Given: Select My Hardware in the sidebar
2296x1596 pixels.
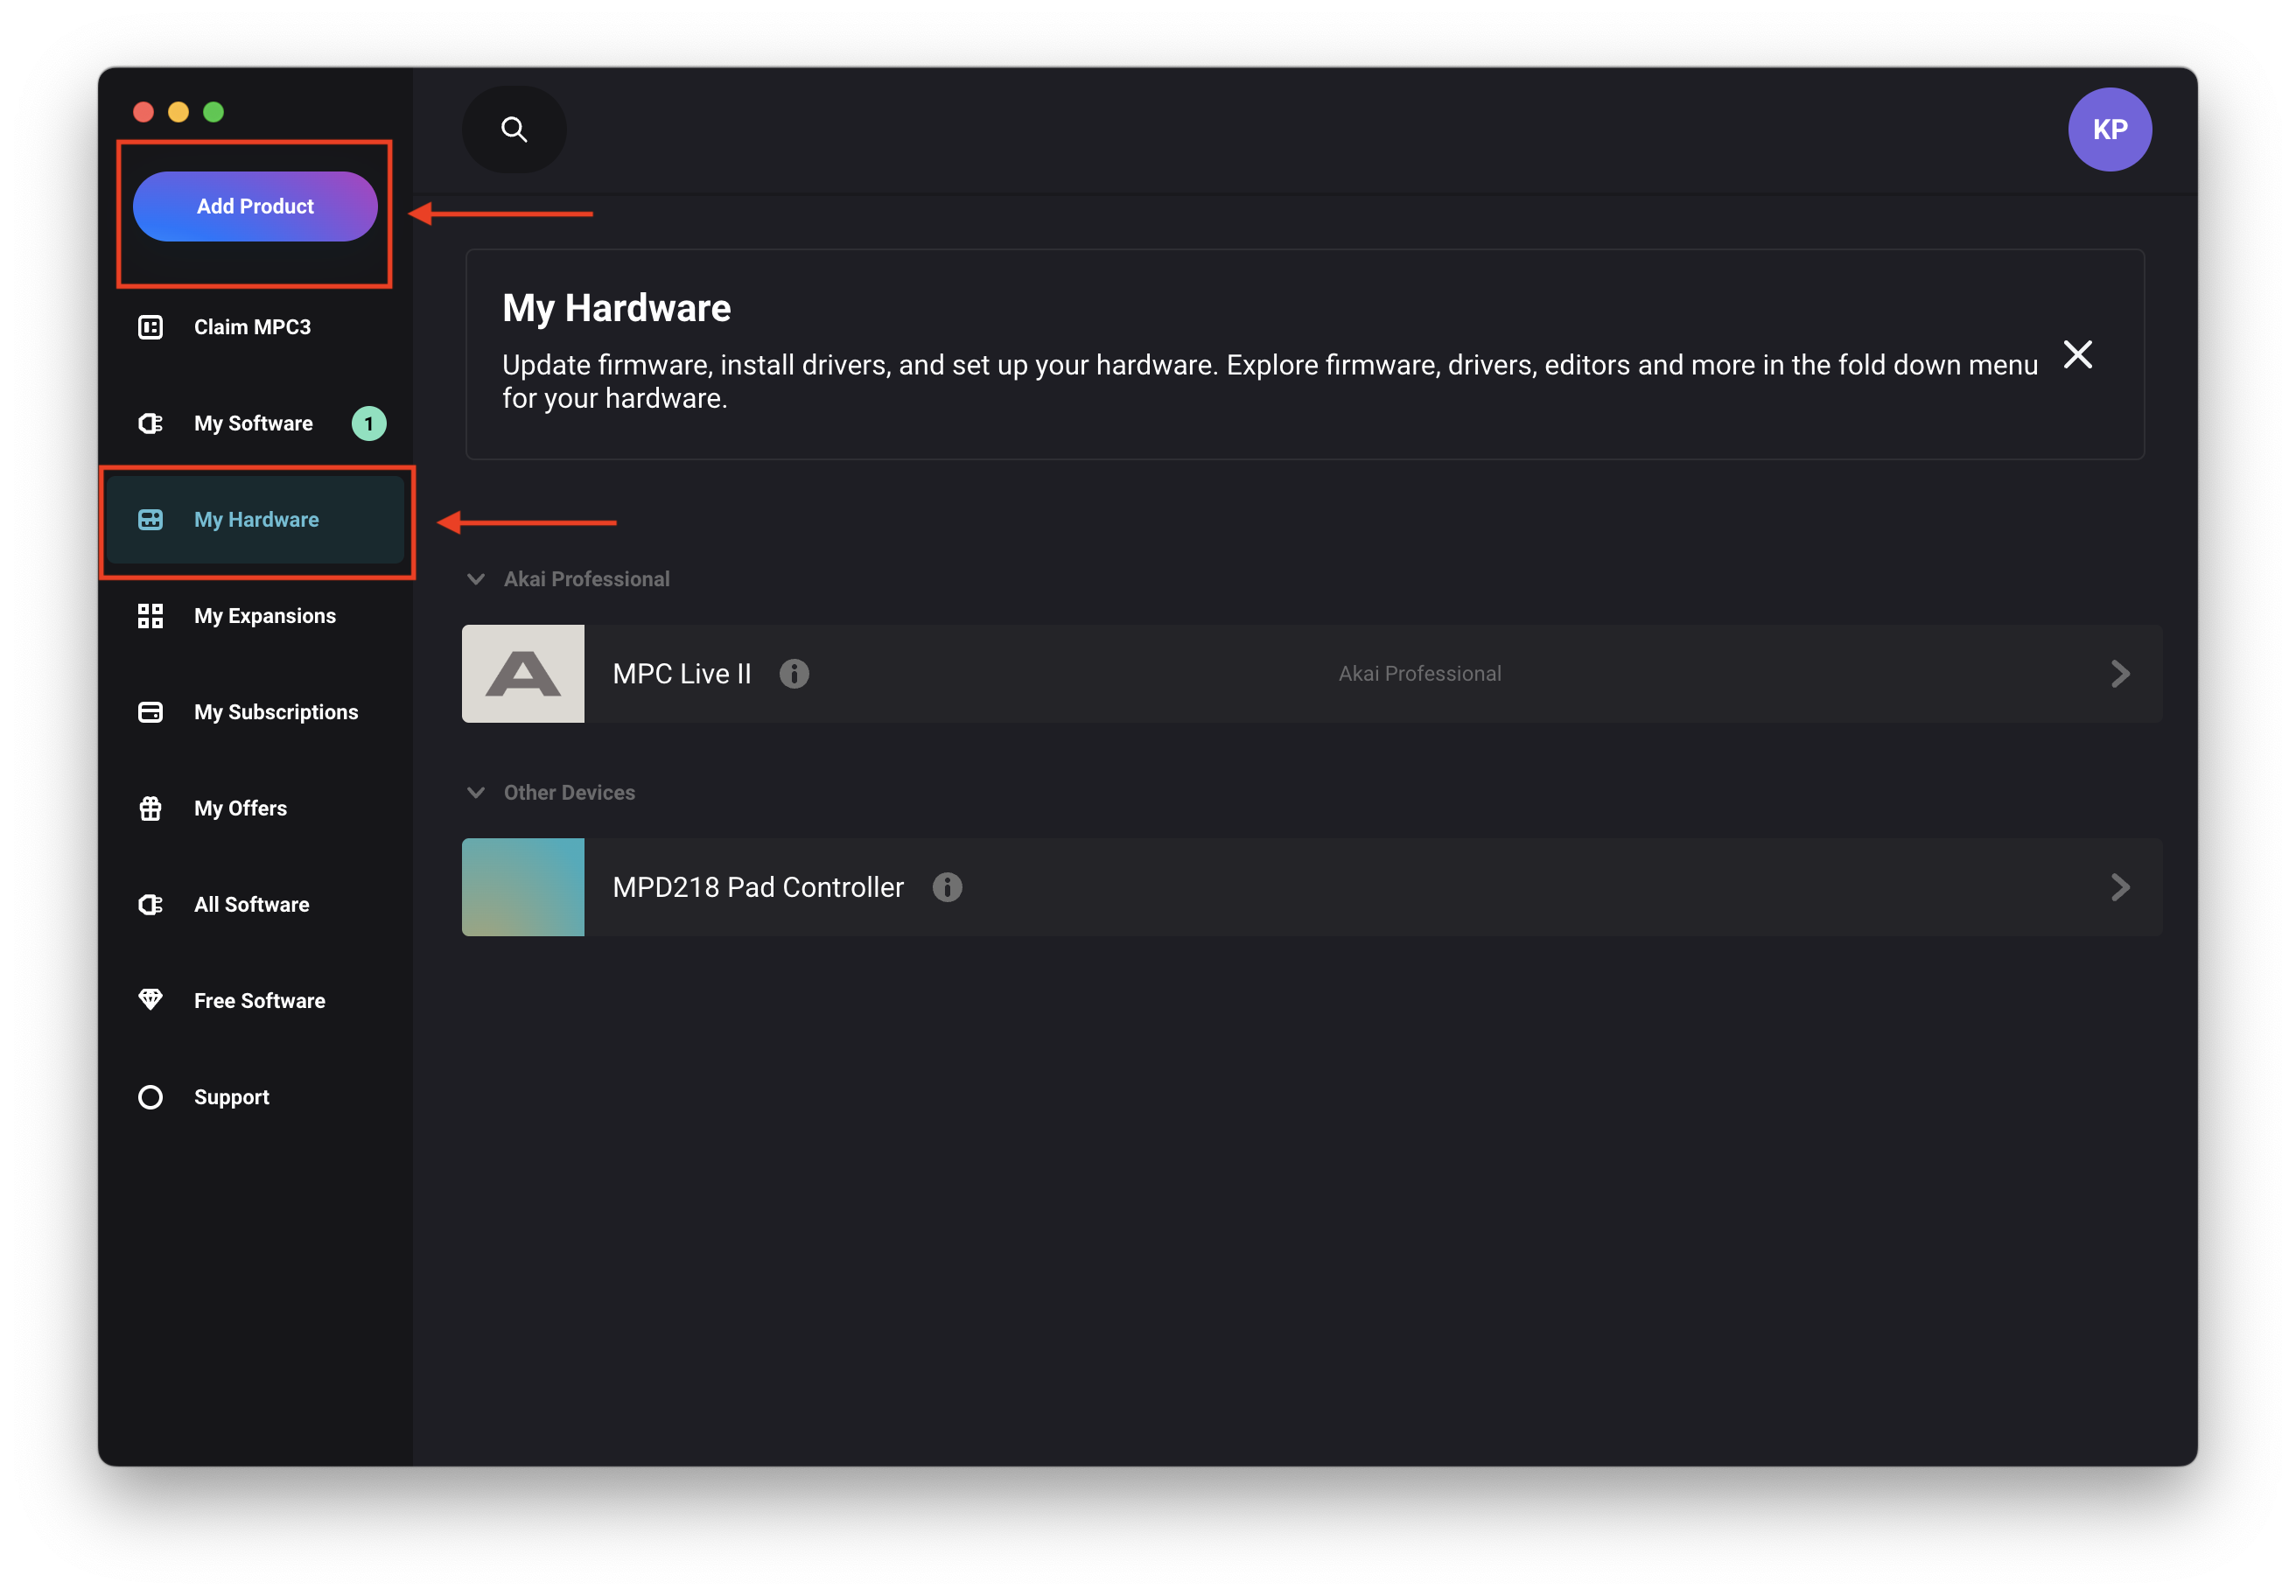Looking at the screenshot, I should (256, 520).
